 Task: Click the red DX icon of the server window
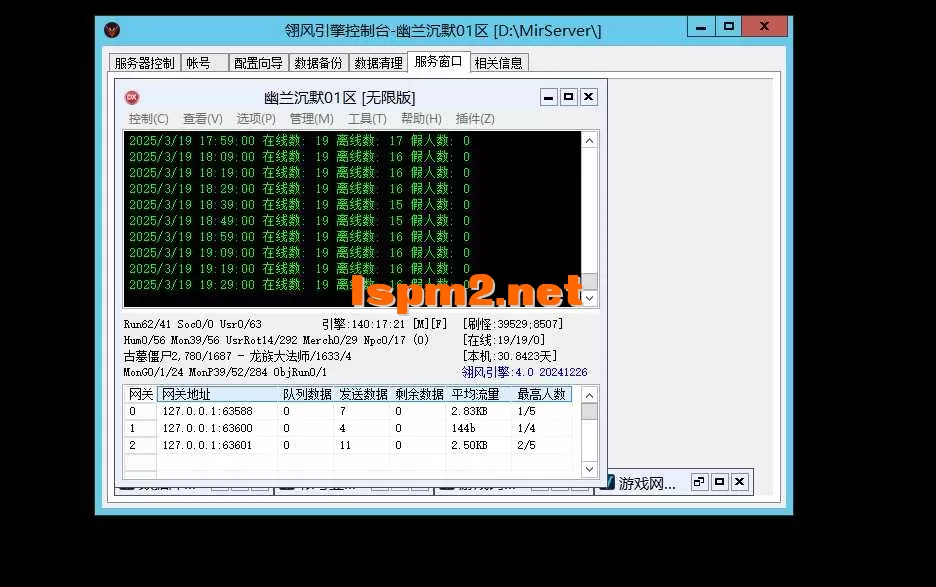[x=131, y=97]
